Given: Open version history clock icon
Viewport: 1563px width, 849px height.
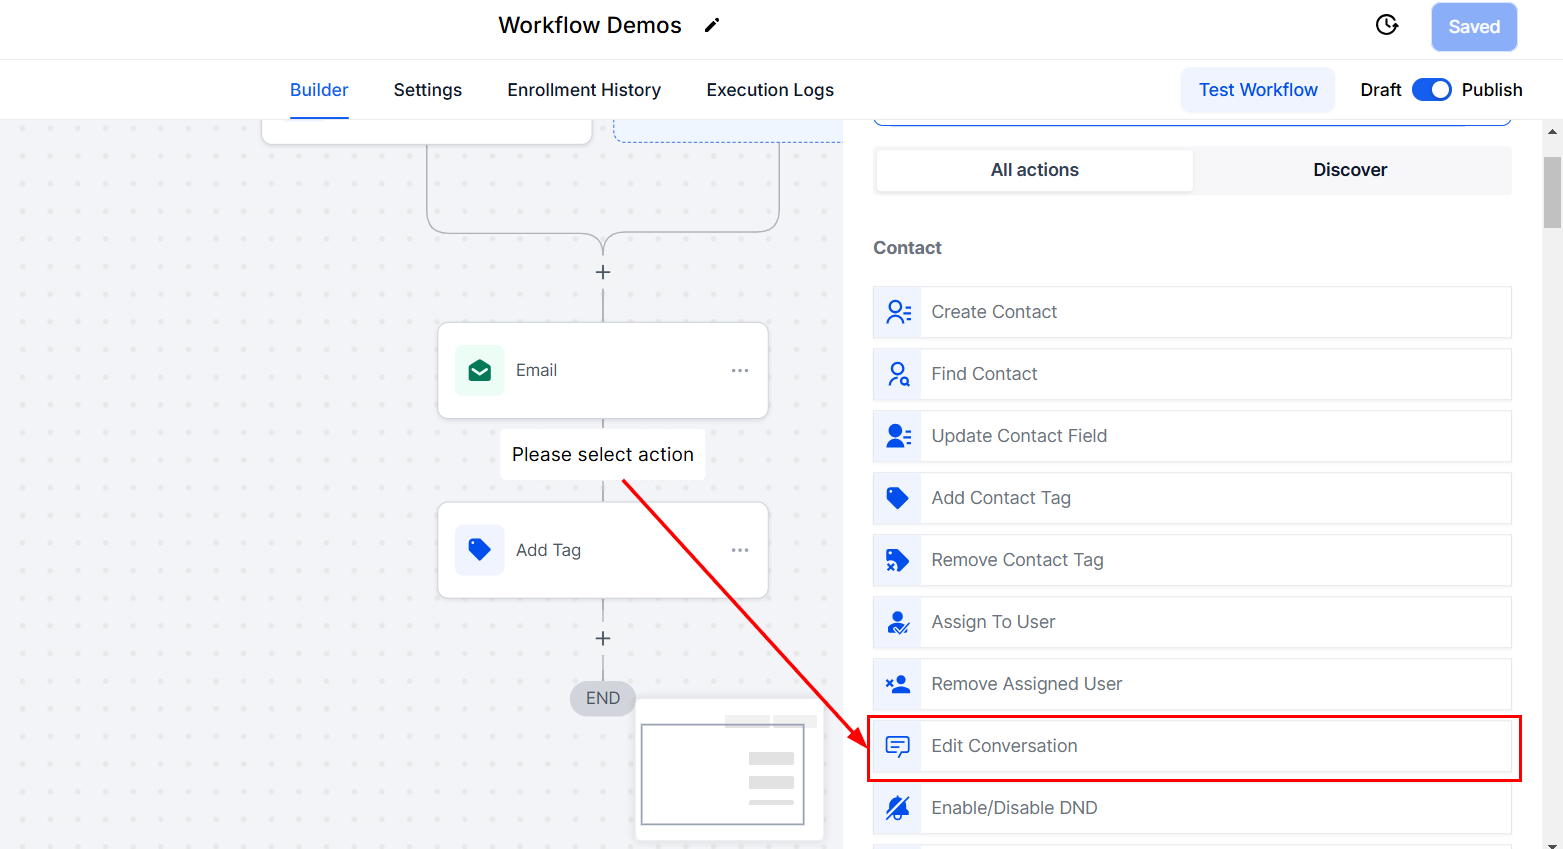Looking at the screenshot, I should pos(1386,25).
